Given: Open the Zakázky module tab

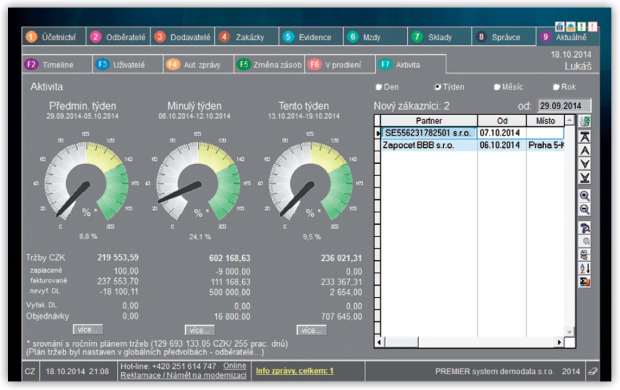Looking at the screenshot, I should pos(247,37).
